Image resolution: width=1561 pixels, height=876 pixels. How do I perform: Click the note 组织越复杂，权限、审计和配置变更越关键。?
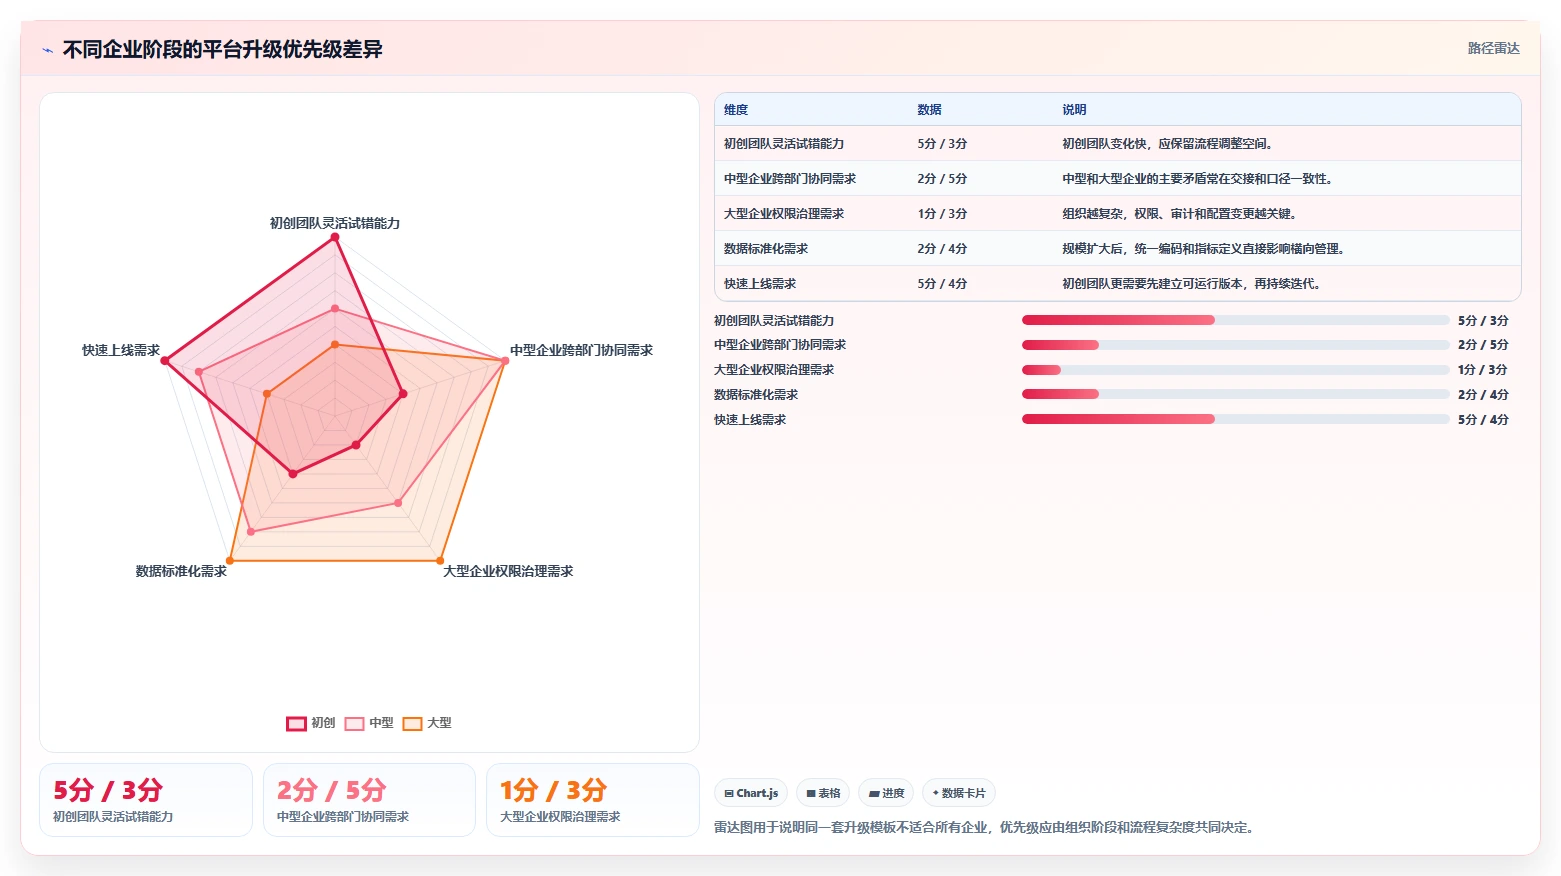(x=1181, y=214)
